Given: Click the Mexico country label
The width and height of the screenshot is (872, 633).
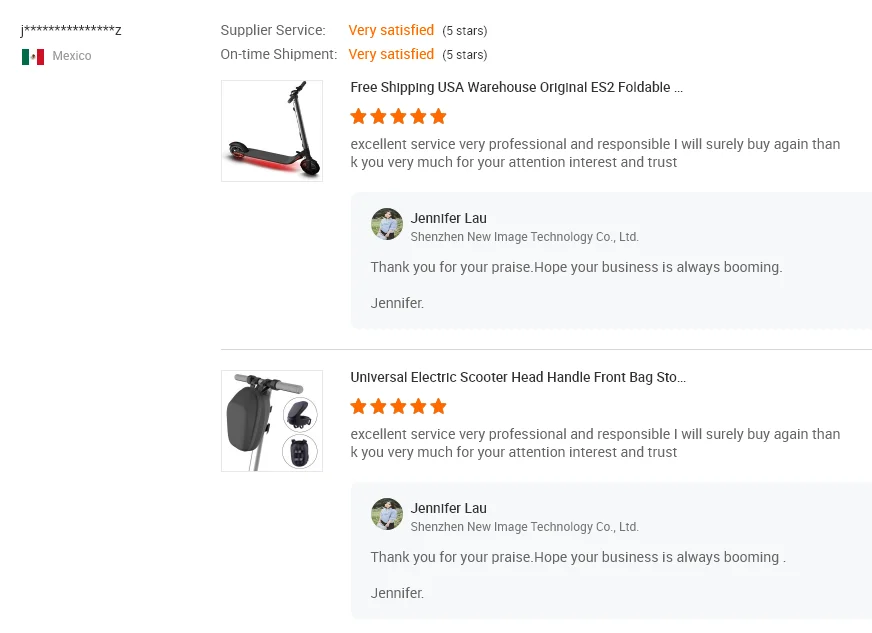Looking at the screenshot, I should (72, 57).
